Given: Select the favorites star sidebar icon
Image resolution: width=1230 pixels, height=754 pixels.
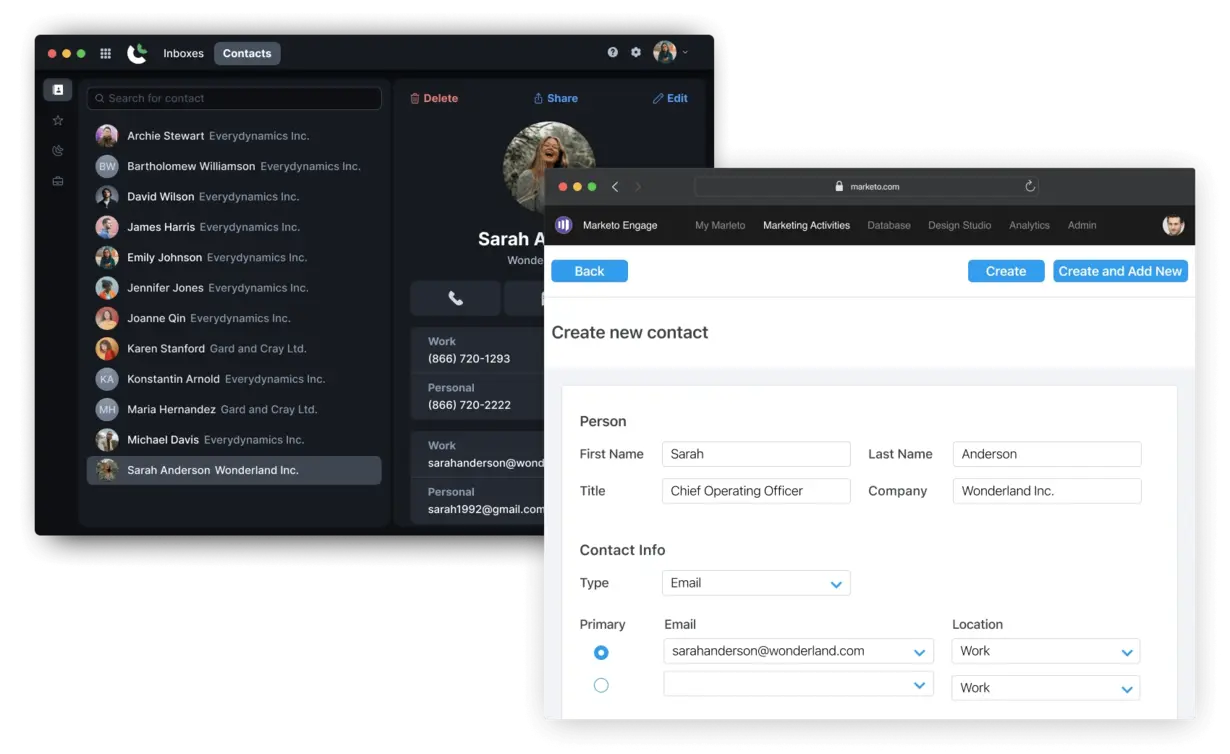Looking at the screenshot, I should click(x=58, y=120).
